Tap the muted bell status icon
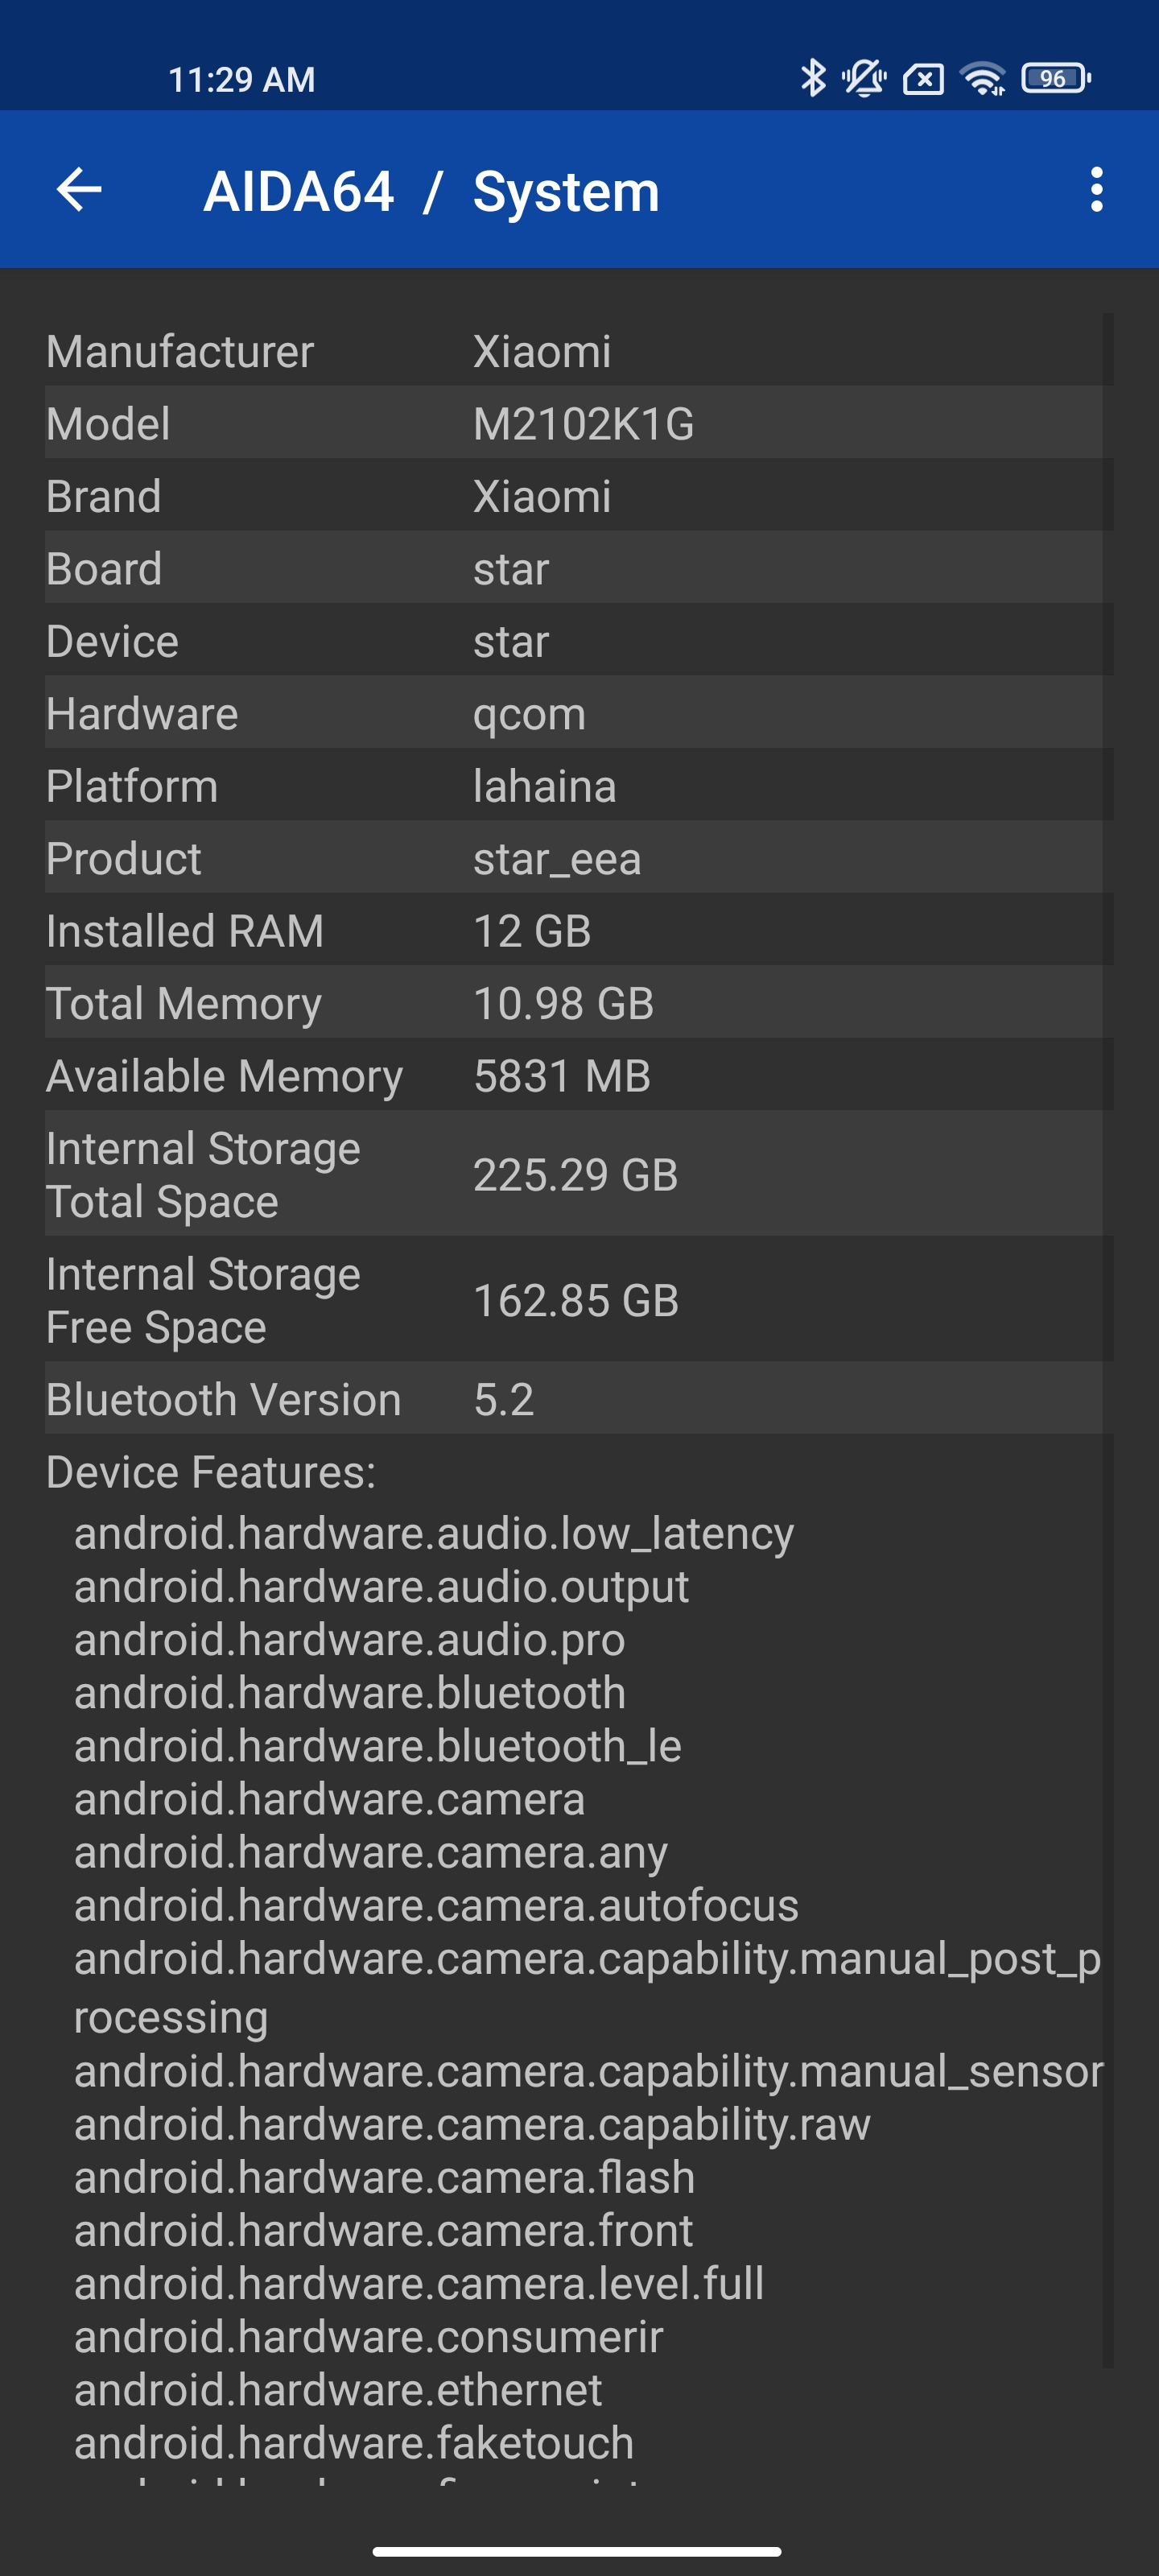 click(864, 78)
